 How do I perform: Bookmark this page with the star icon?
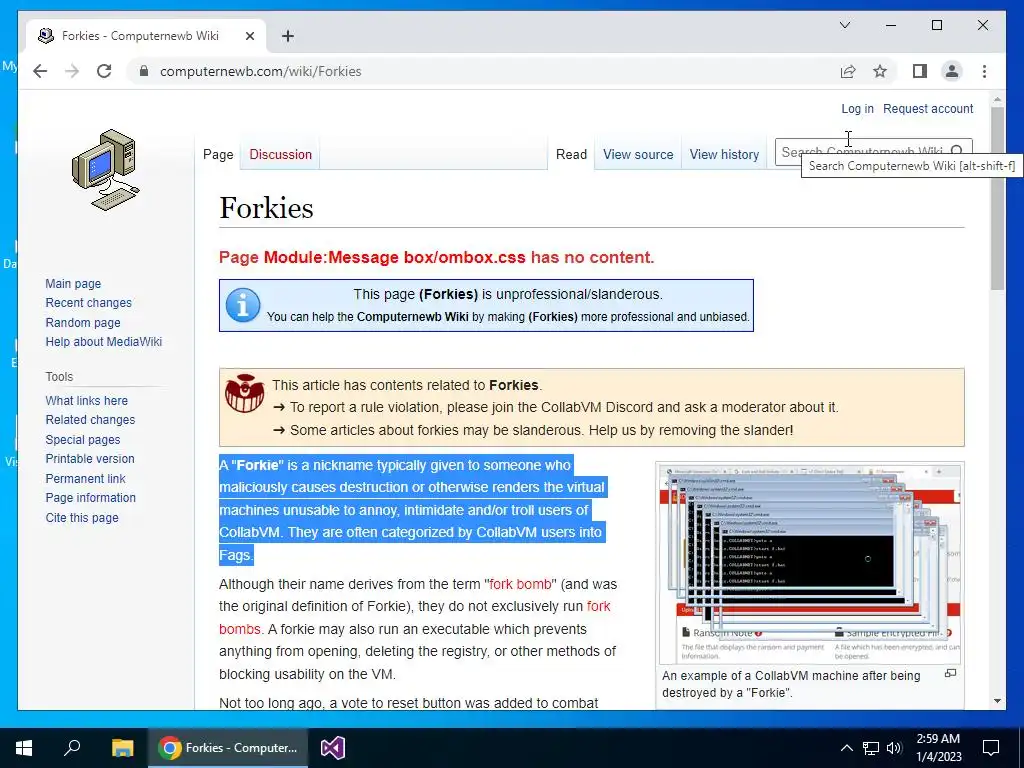point(880,71)
